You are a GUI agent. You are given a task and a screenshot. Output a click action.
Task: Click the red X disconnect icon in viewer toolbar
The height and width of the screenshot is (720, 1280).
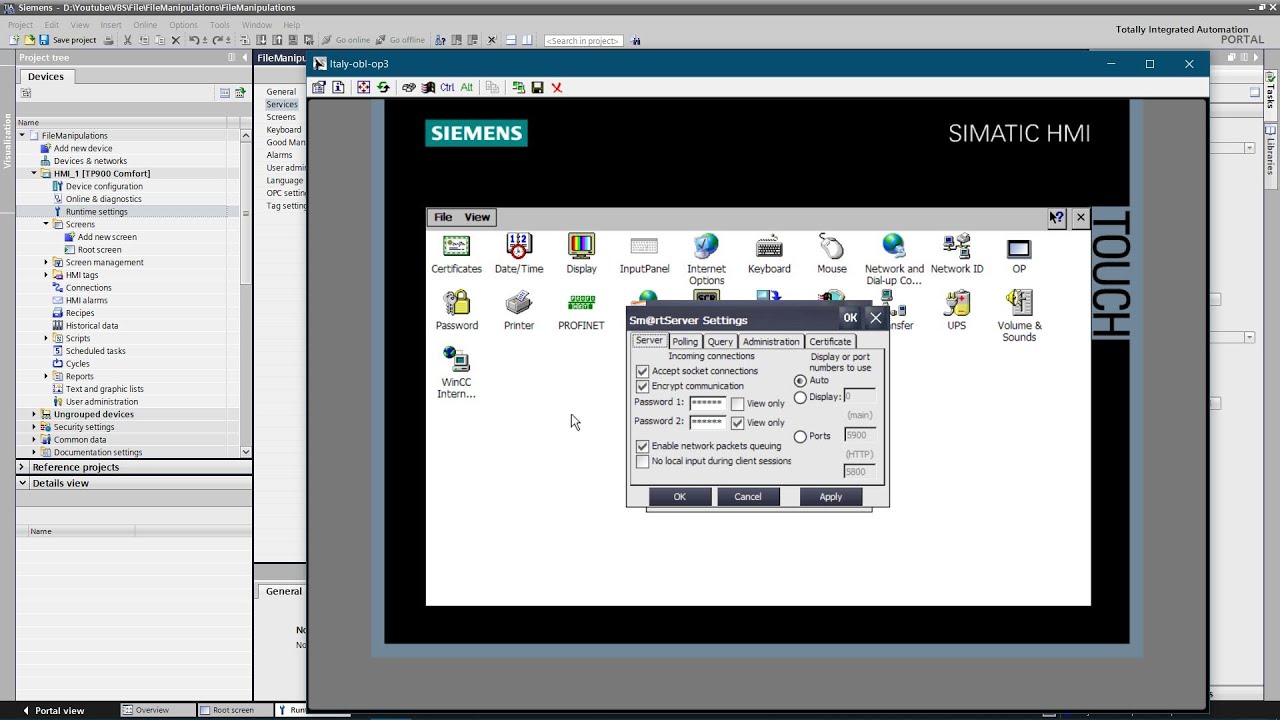pyautogui.click(x=557, y=88)
